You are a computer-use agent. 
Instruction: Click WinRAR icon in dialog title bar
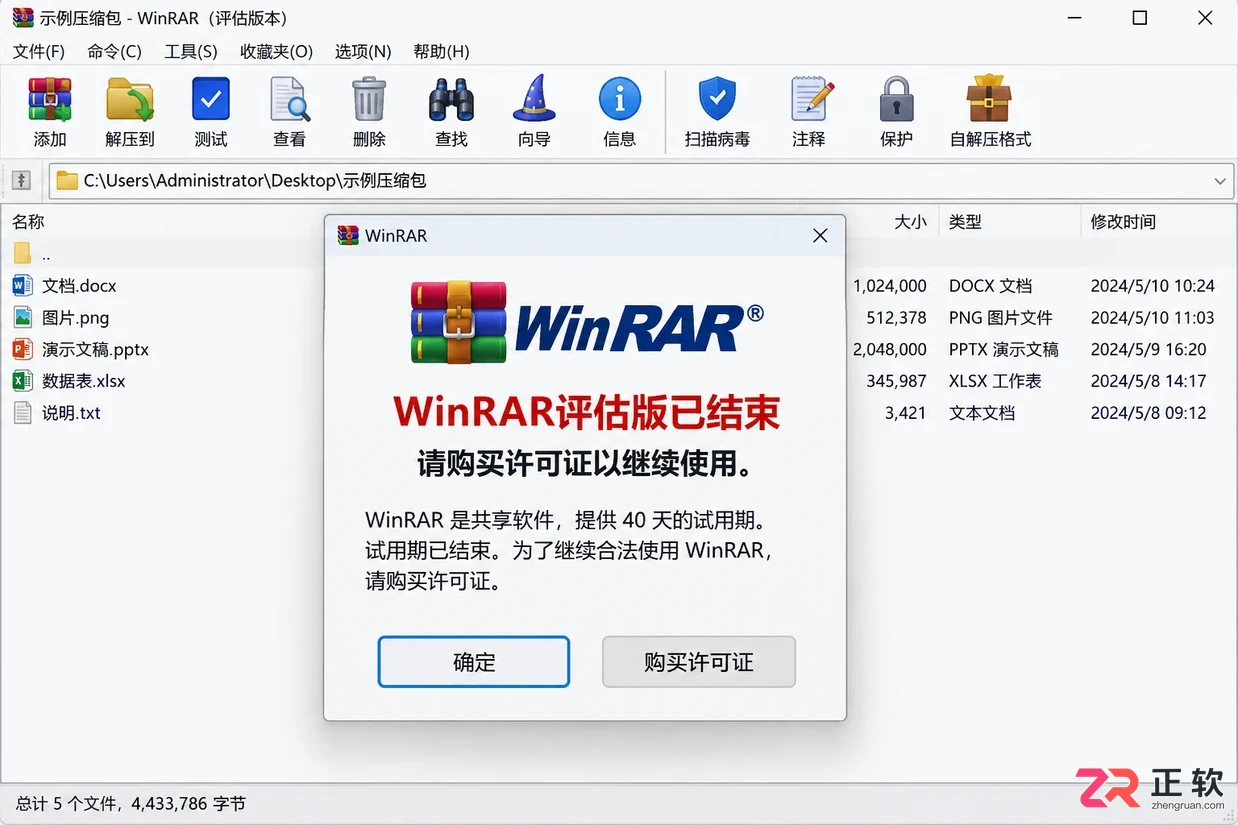click(348, 236)
